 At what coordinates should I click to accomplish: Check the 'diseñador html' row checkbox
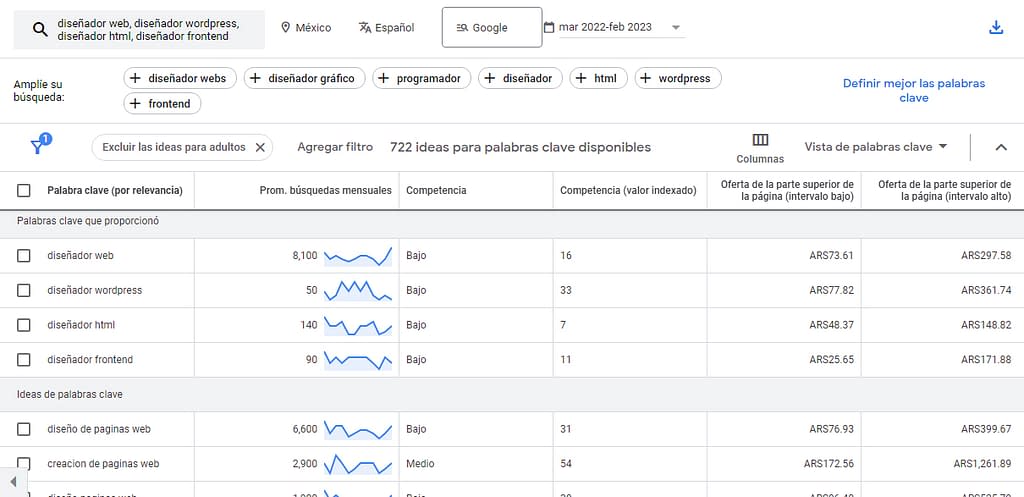pyautogui.click(x=24, y=325)
